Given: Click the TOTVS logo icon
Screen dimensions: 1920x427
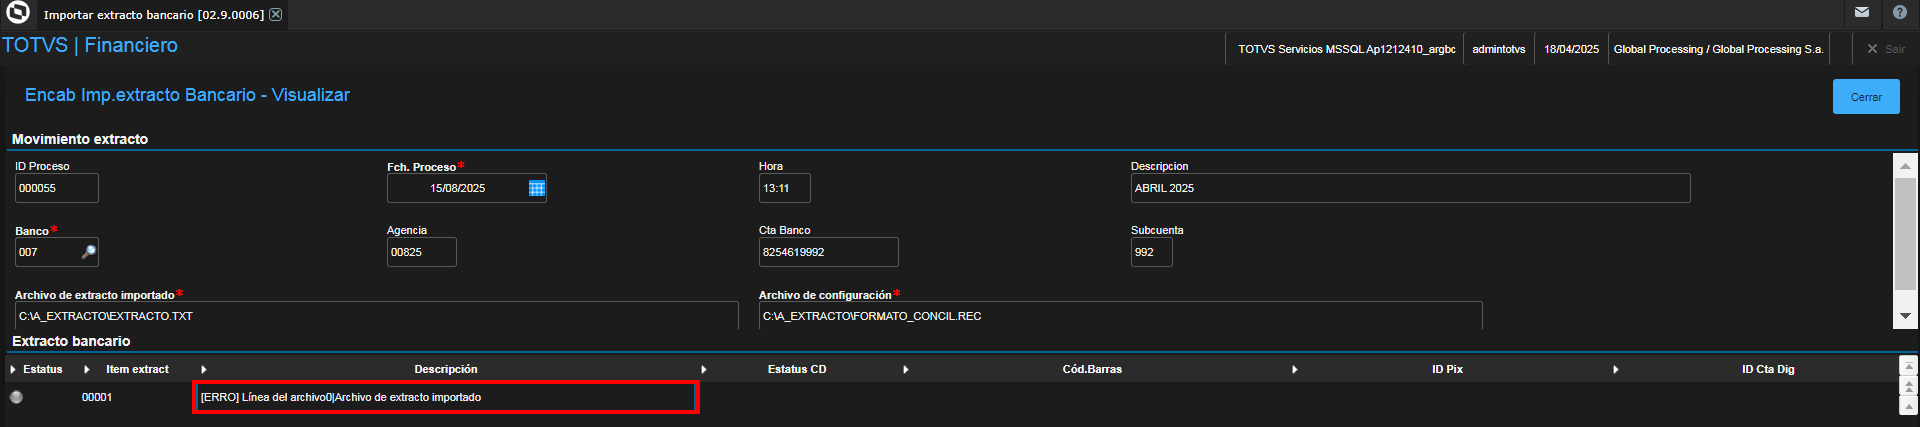Looking at the screenshot, I should (x=18, y=13).
